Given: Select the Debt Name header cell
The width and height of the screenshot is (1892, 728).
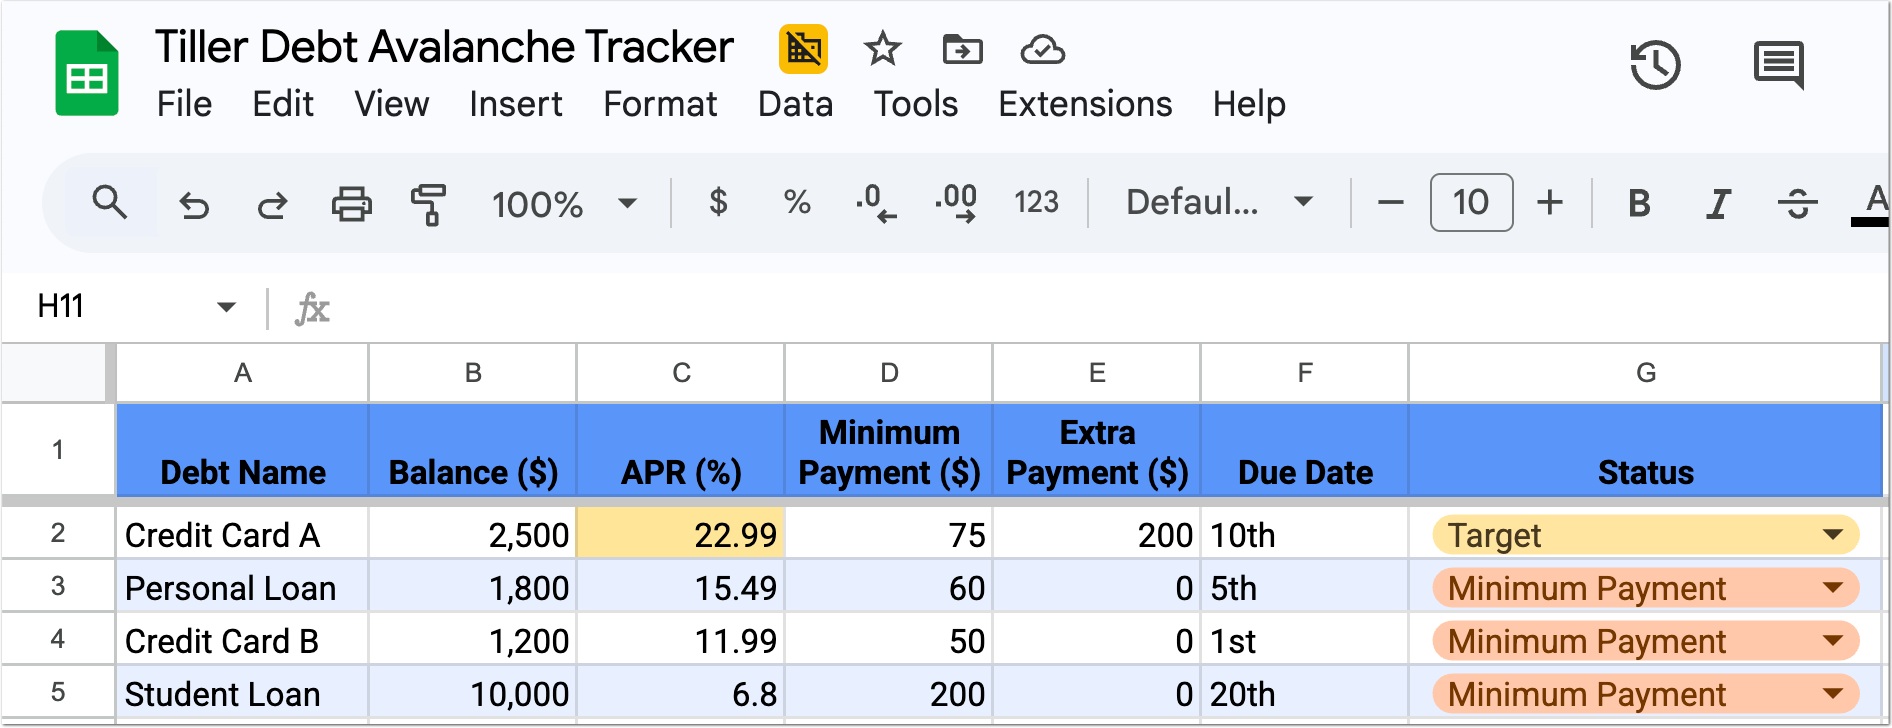Looking at the screenshot, I should click(243, 450).
